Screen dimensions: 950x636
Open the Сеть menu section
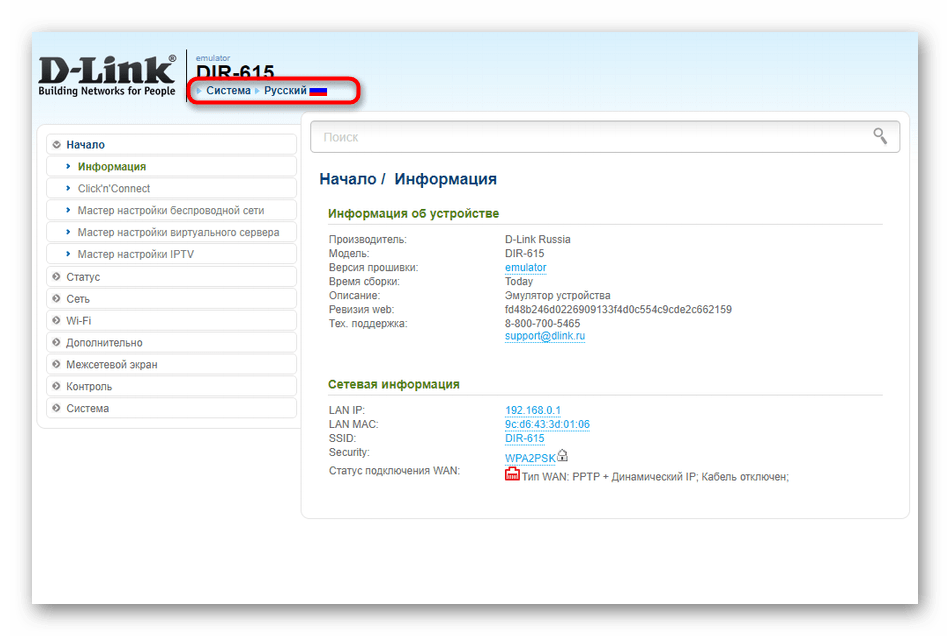point(171,299)
